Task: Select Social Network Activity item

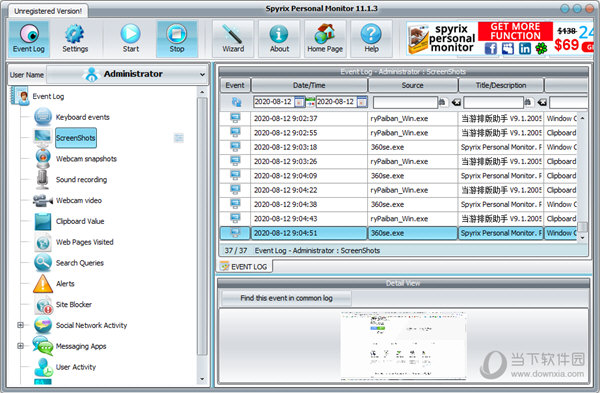Action: pyautogui.click(x=91, y=325)
